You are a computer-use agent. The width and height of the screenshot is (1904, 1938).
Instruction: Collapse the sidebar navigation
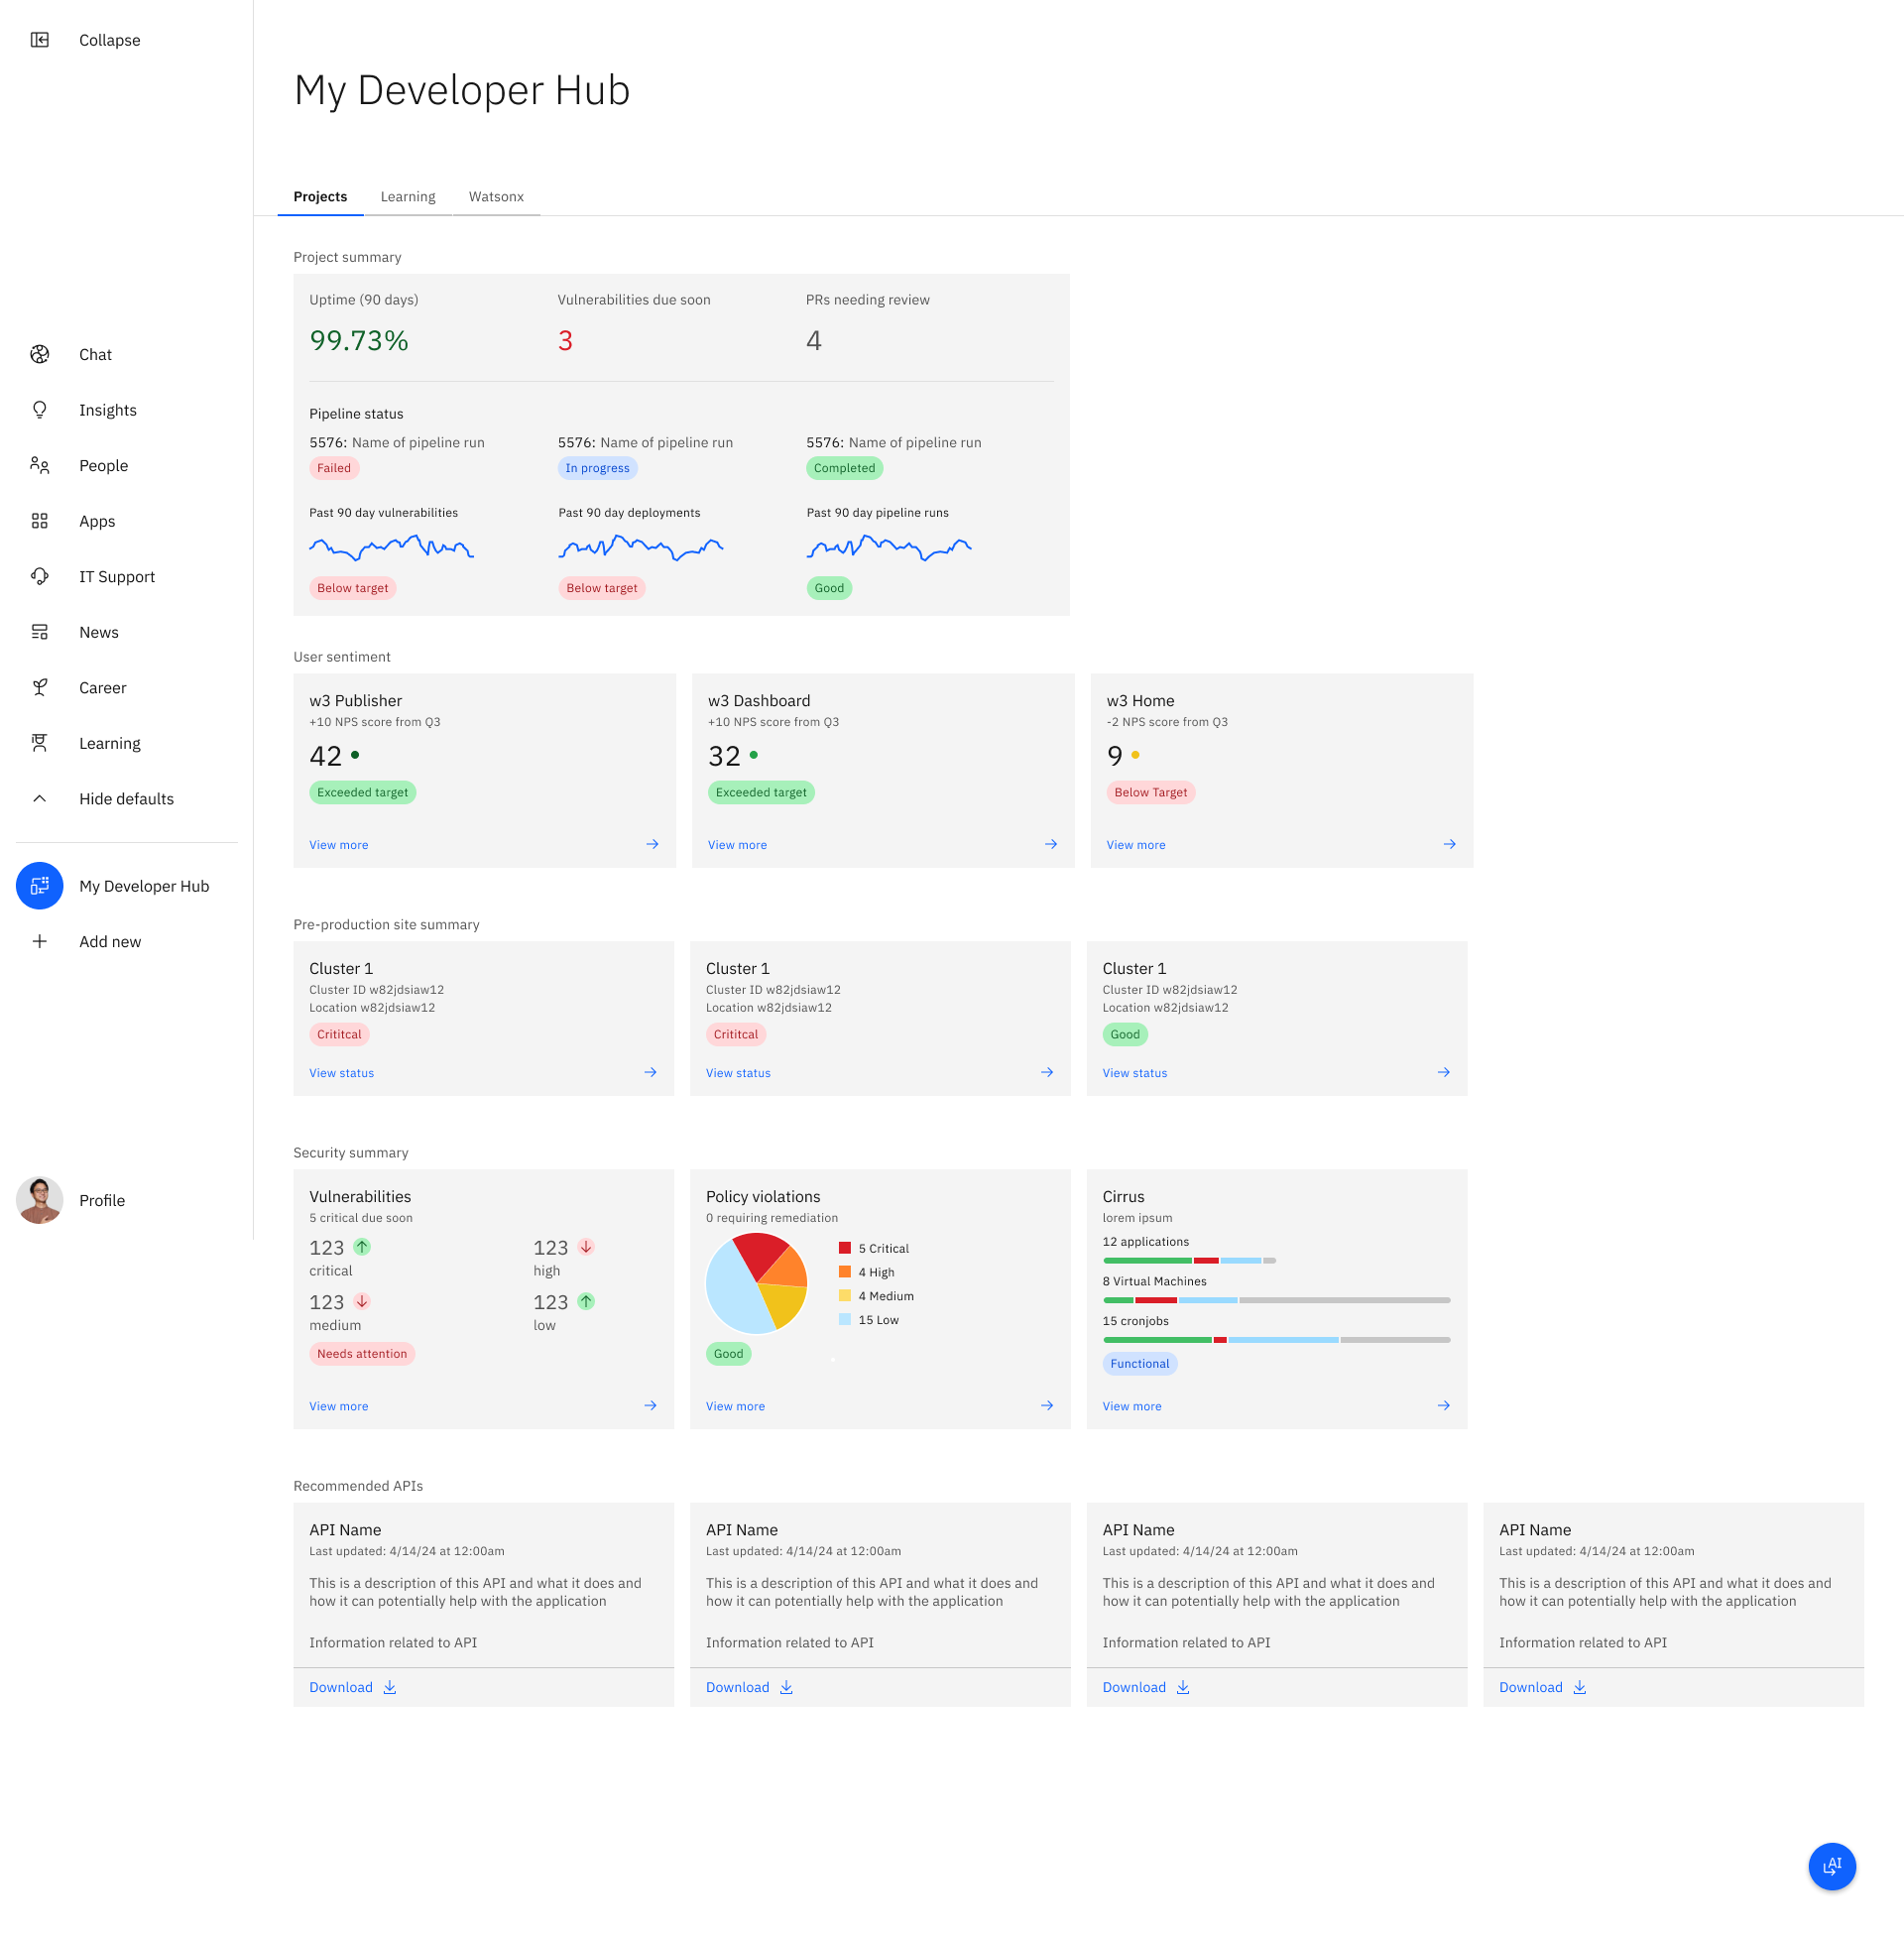[x=40, y=40]
